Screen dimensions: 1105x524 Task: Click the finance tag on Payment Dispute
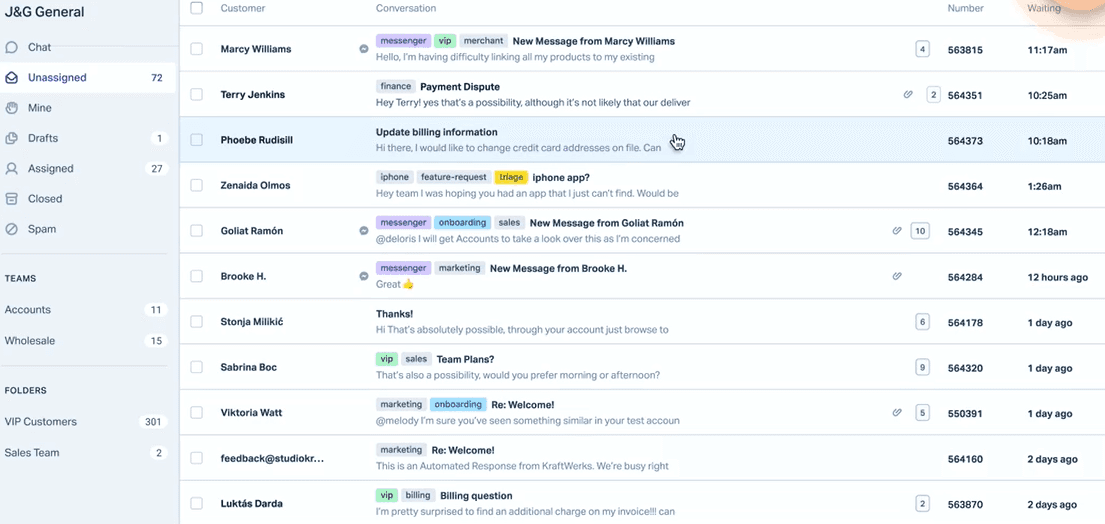click(395, 87)
